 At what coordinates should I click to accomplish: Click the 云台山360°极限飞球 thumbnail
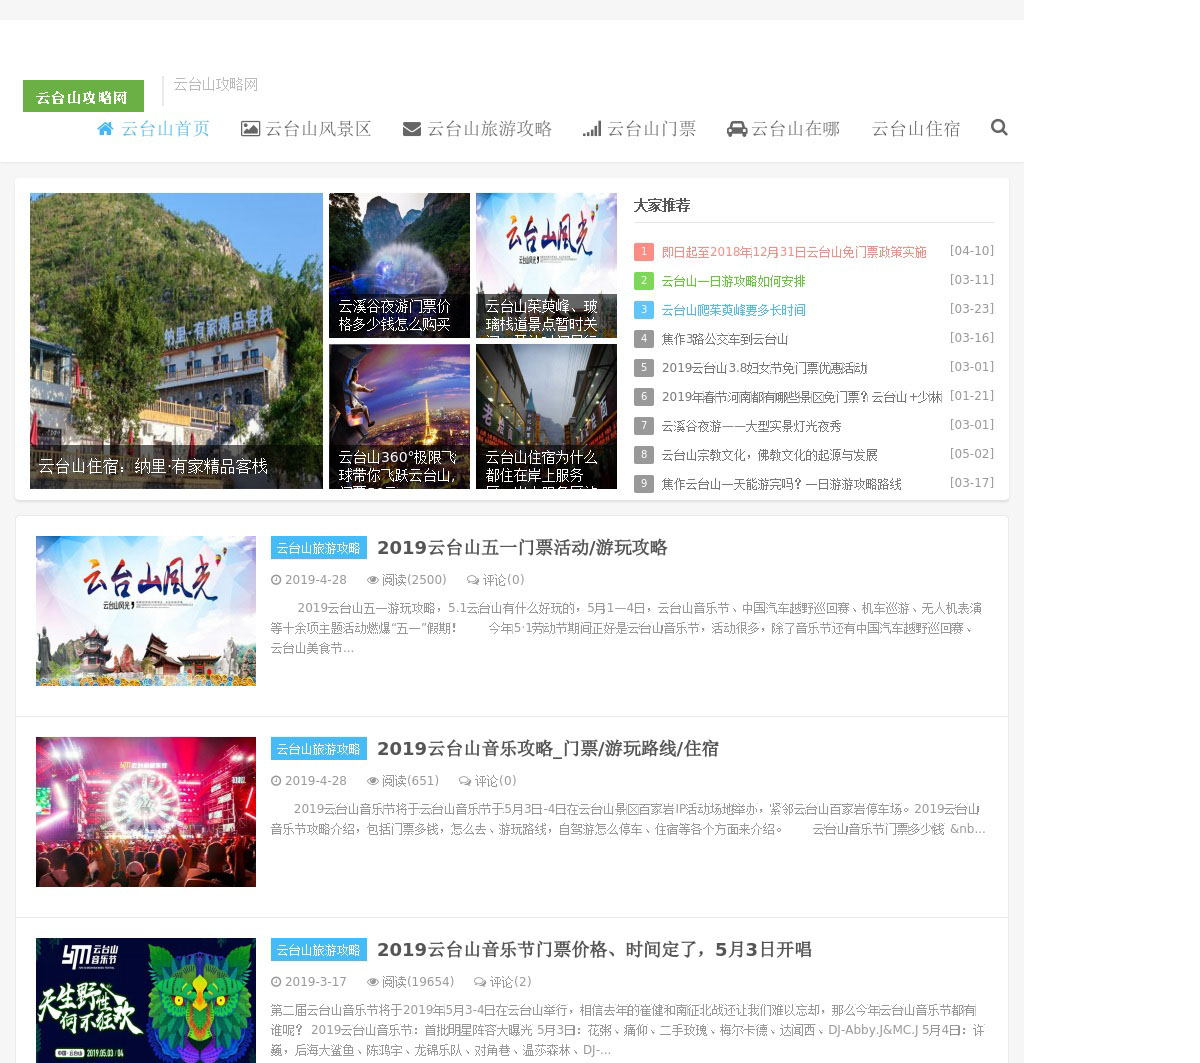pyautogui.click(x=399, y=416)
